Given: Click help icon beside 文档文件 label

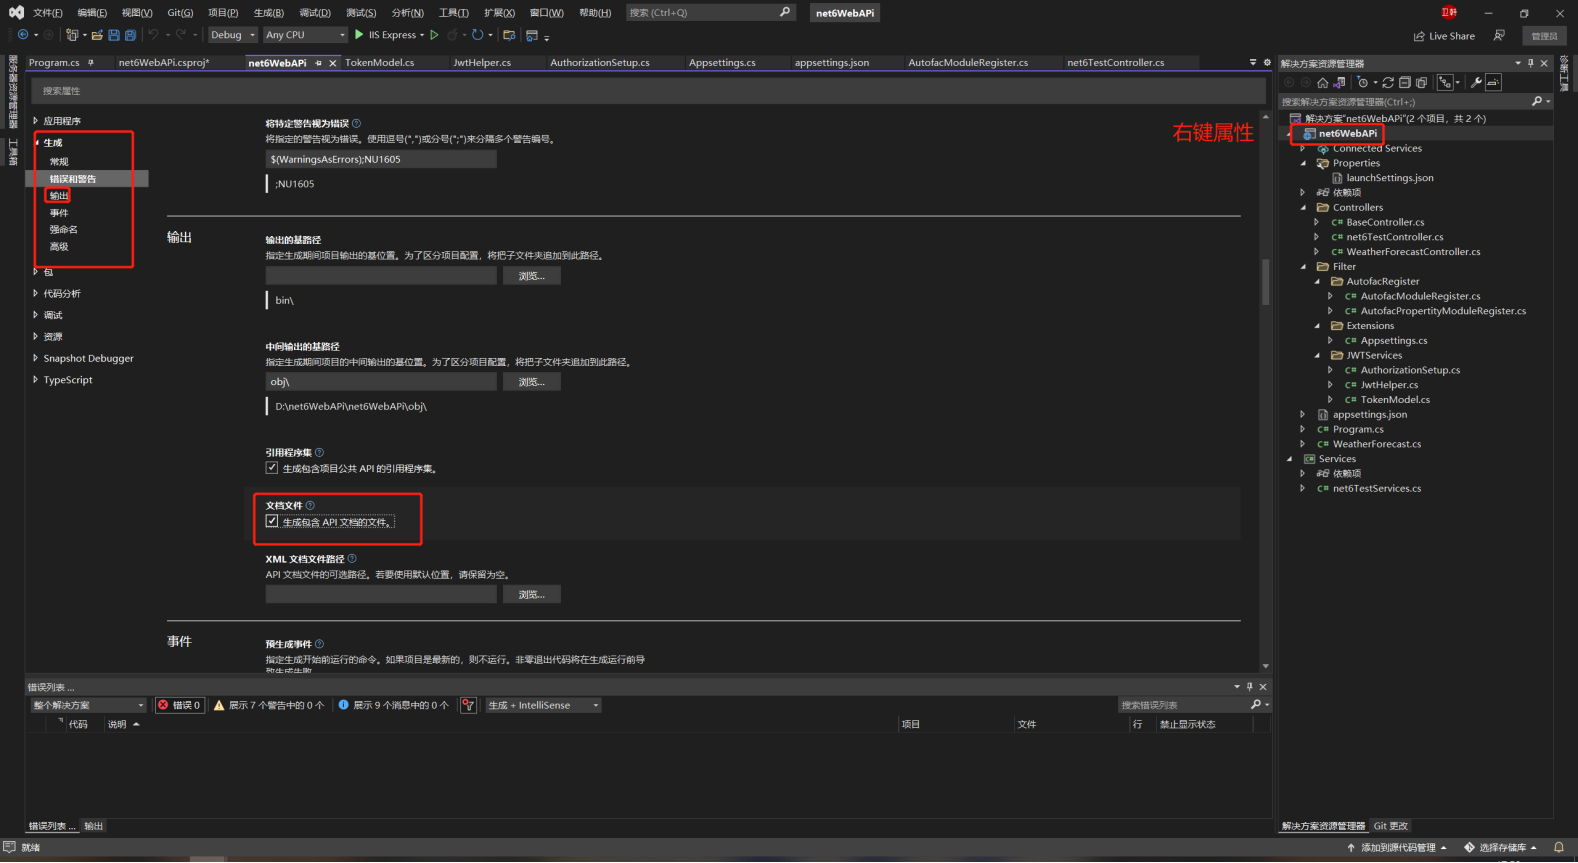Looking at the screenshot, I should point(310,505).
